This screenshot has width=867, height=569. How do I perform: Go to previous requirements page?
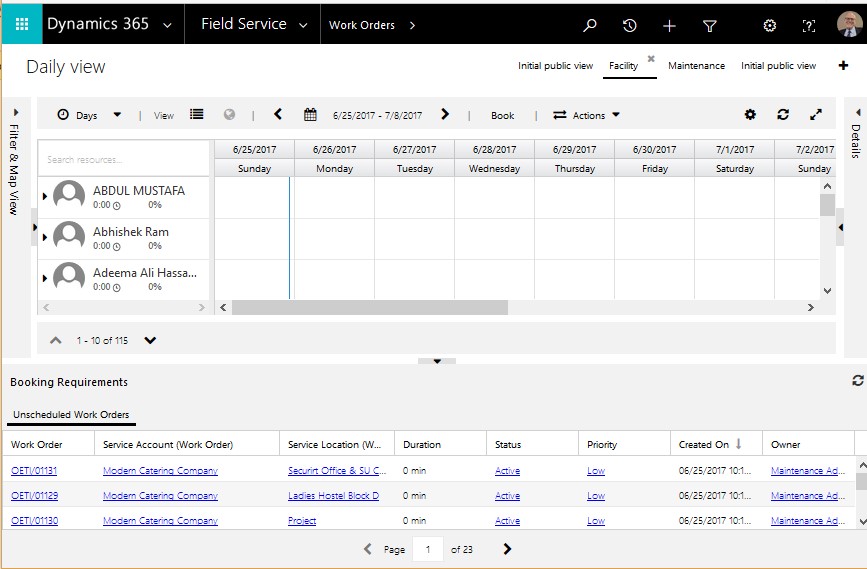click(x=368, y=549)
